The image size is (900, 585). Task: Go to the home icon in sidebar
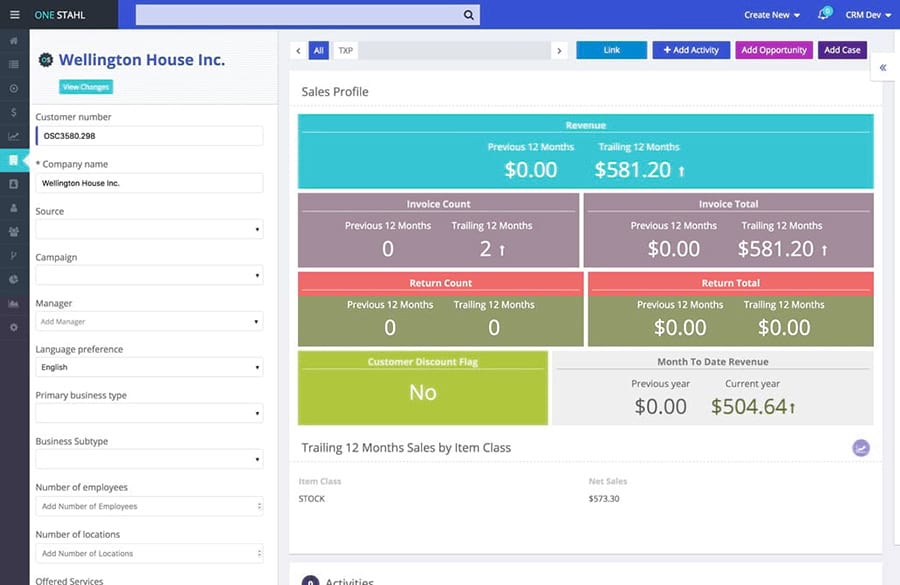click(14, 41)
